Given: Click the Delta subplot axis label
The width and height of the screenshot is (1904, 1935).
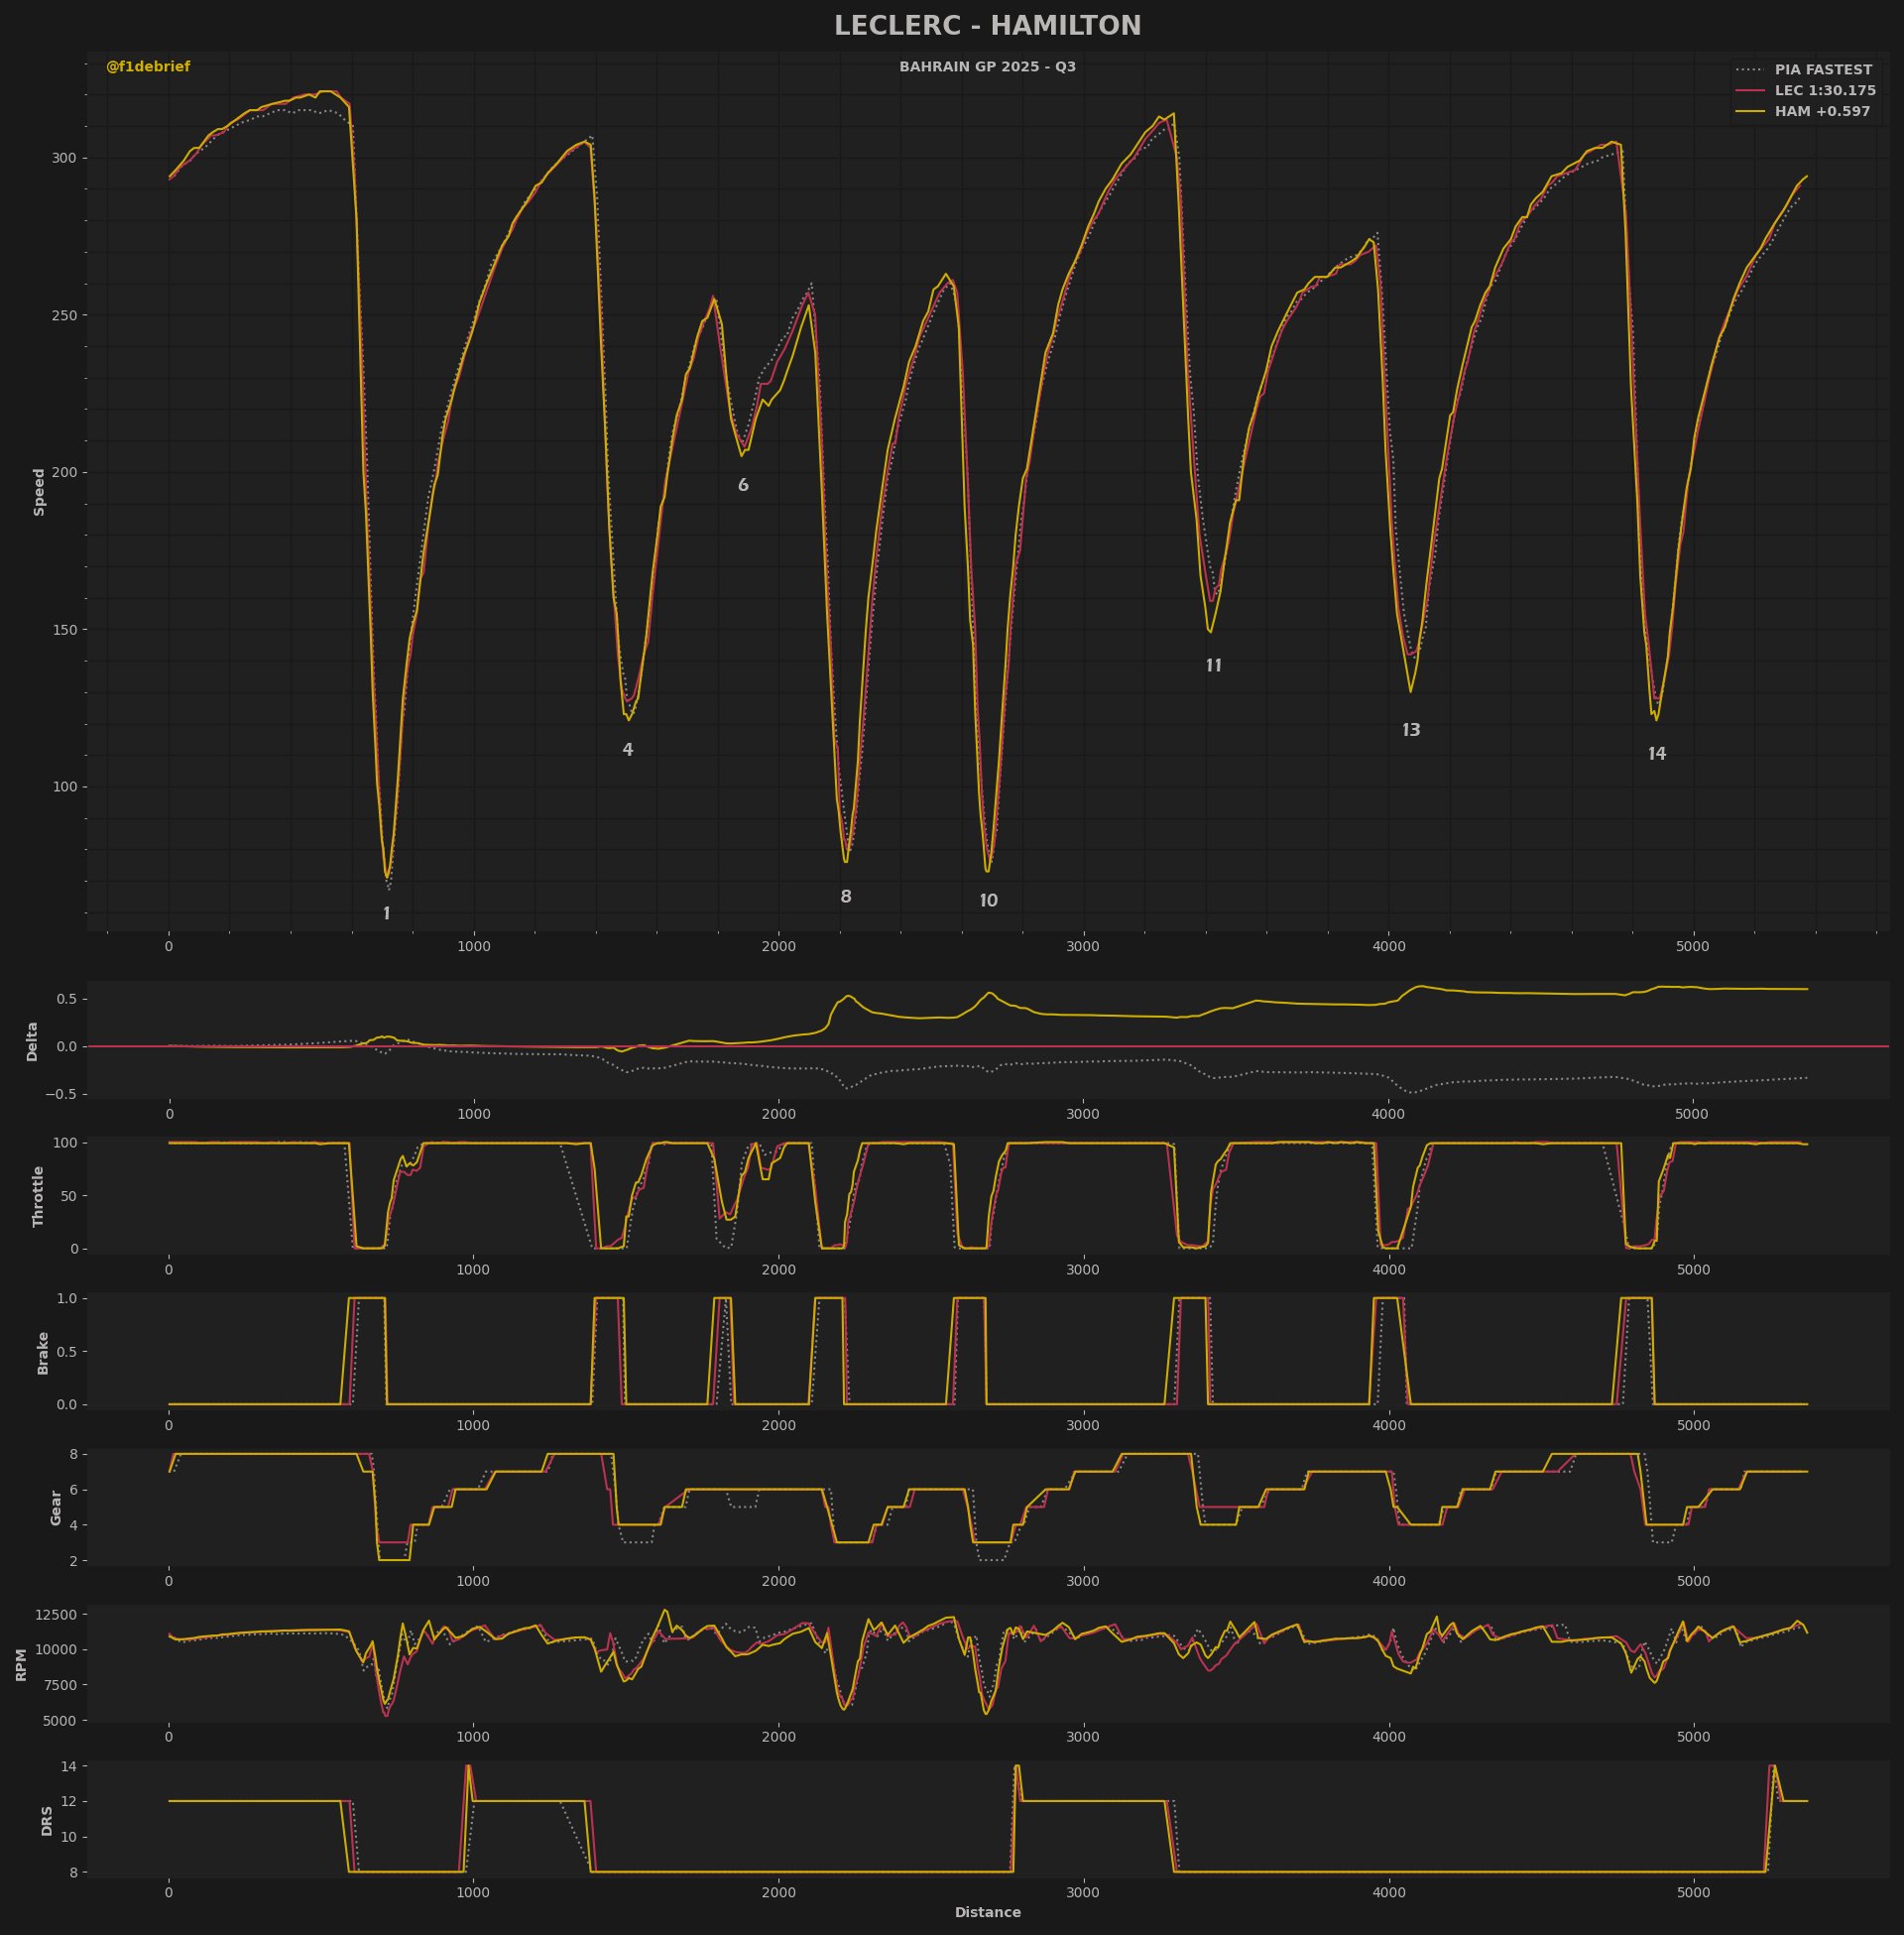Looking at the screenshot, I should (32, 1041).
